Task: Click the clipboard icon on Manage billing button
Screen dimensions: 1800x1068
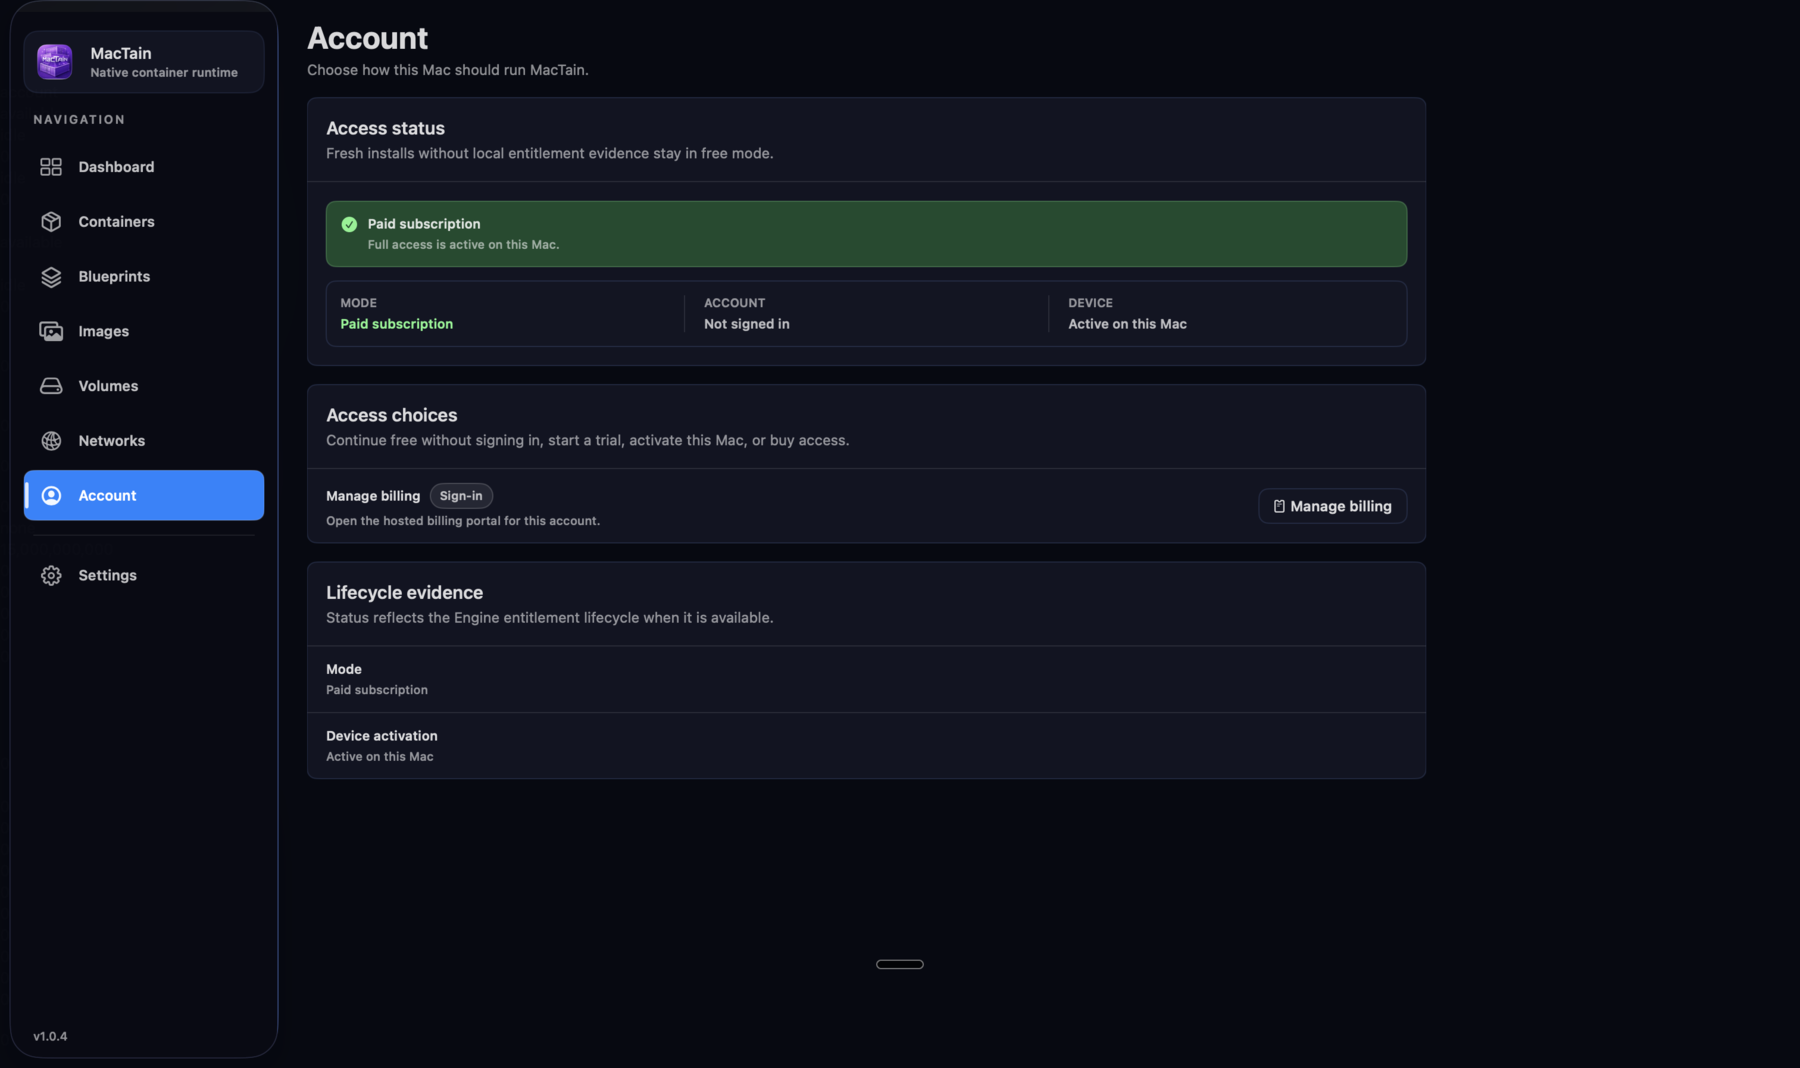Action: (x=1279, y=507)
